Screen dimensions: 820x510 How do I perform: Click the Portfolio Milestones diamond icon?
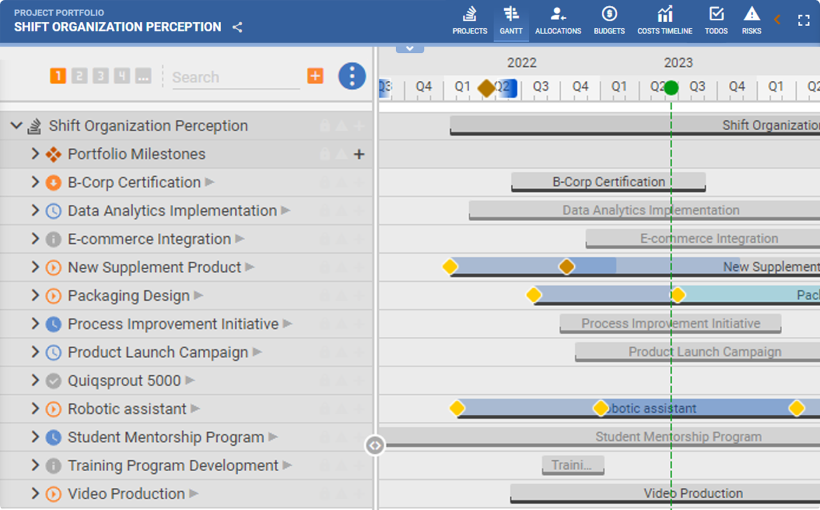click(53, 154)
